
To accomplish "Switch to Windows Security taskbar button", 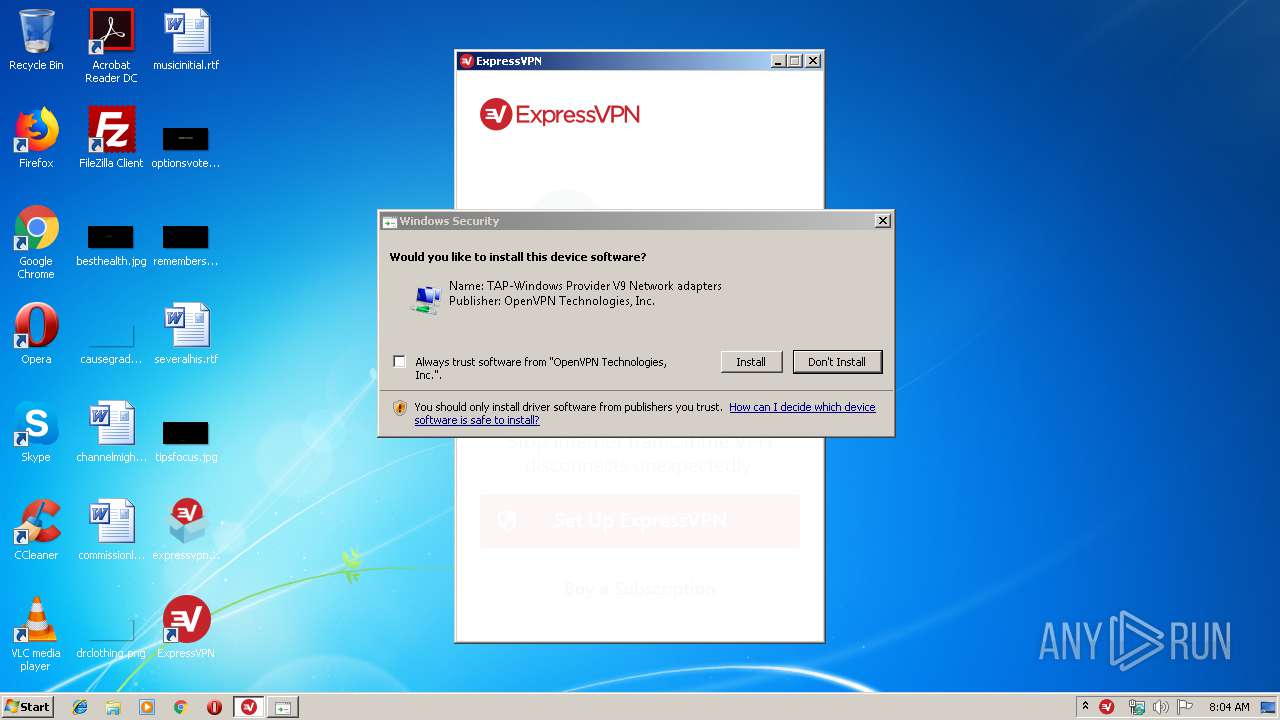I will coord(283,707).
